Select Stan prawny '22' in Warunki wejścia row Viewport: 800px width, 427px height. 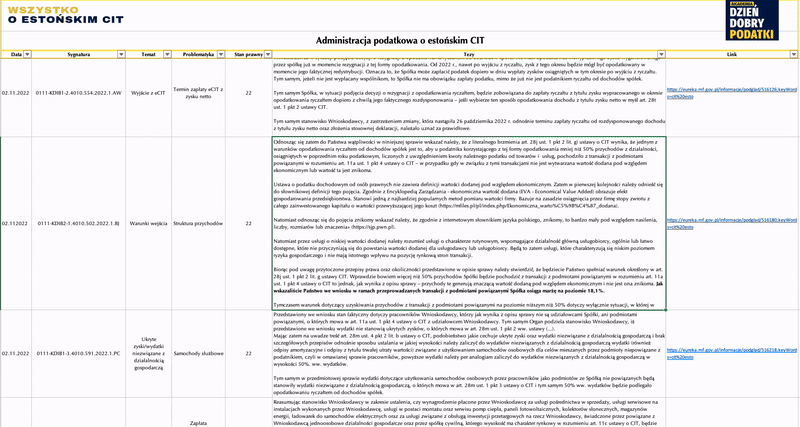coord(248,223)
